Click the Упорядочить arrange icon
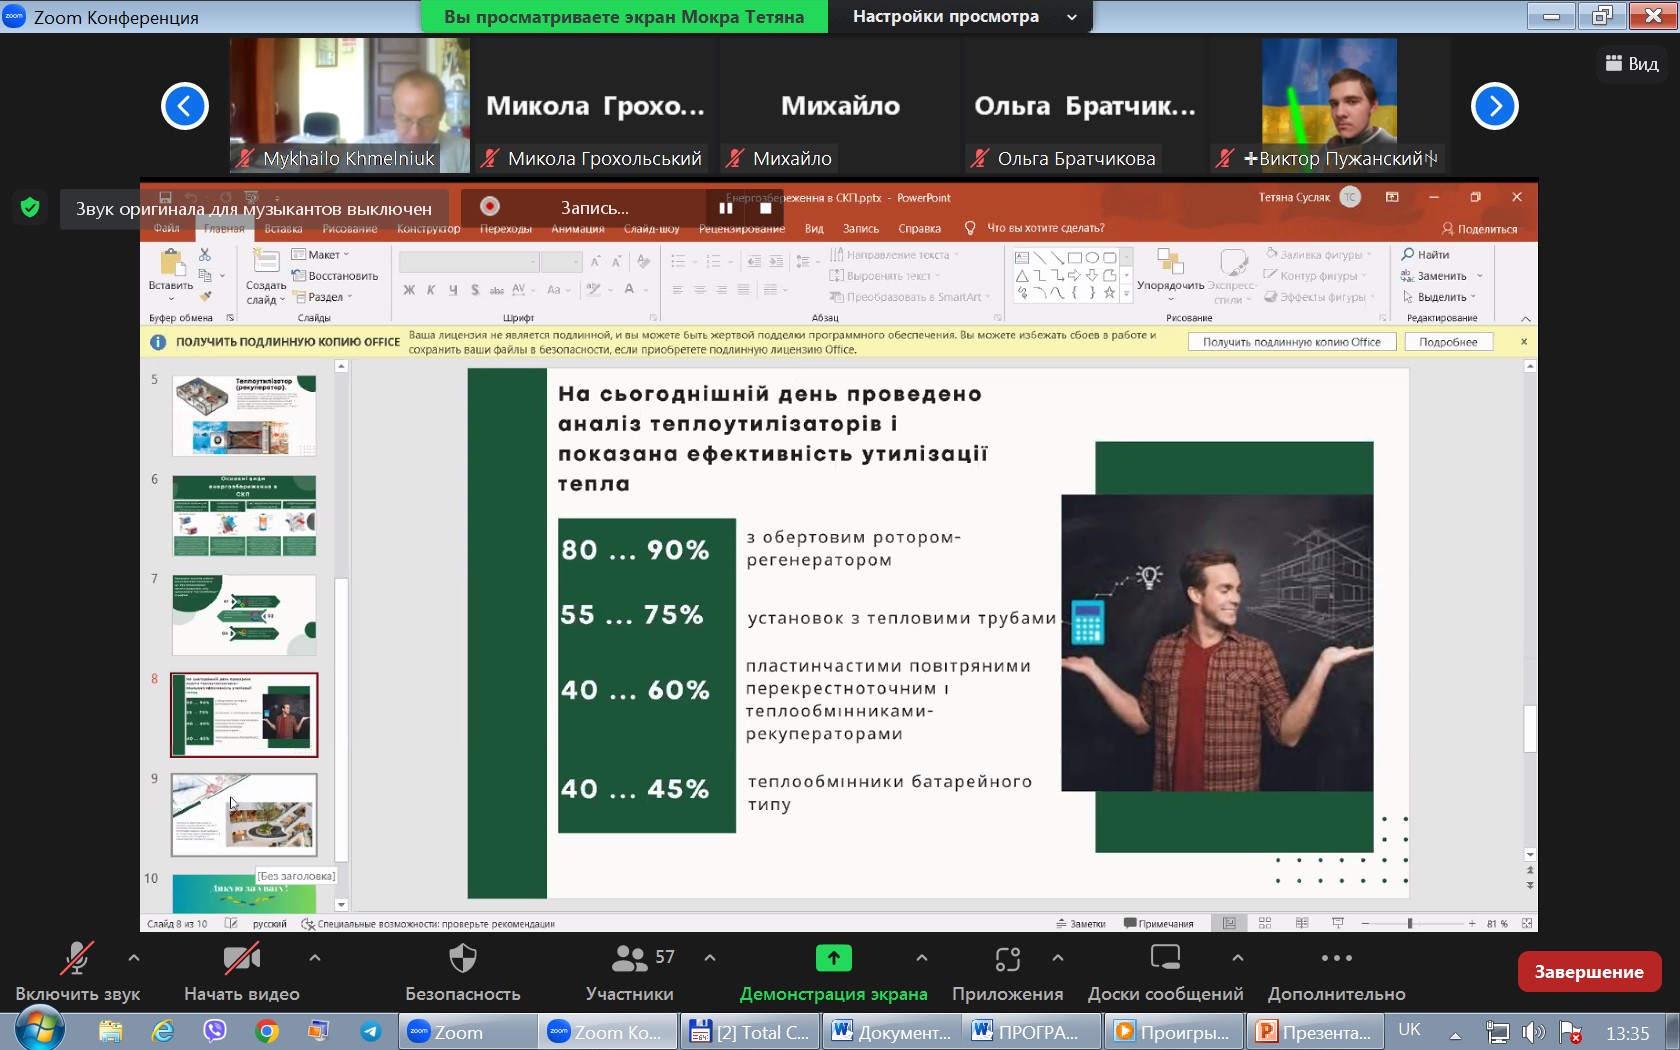 point(1170,271)
